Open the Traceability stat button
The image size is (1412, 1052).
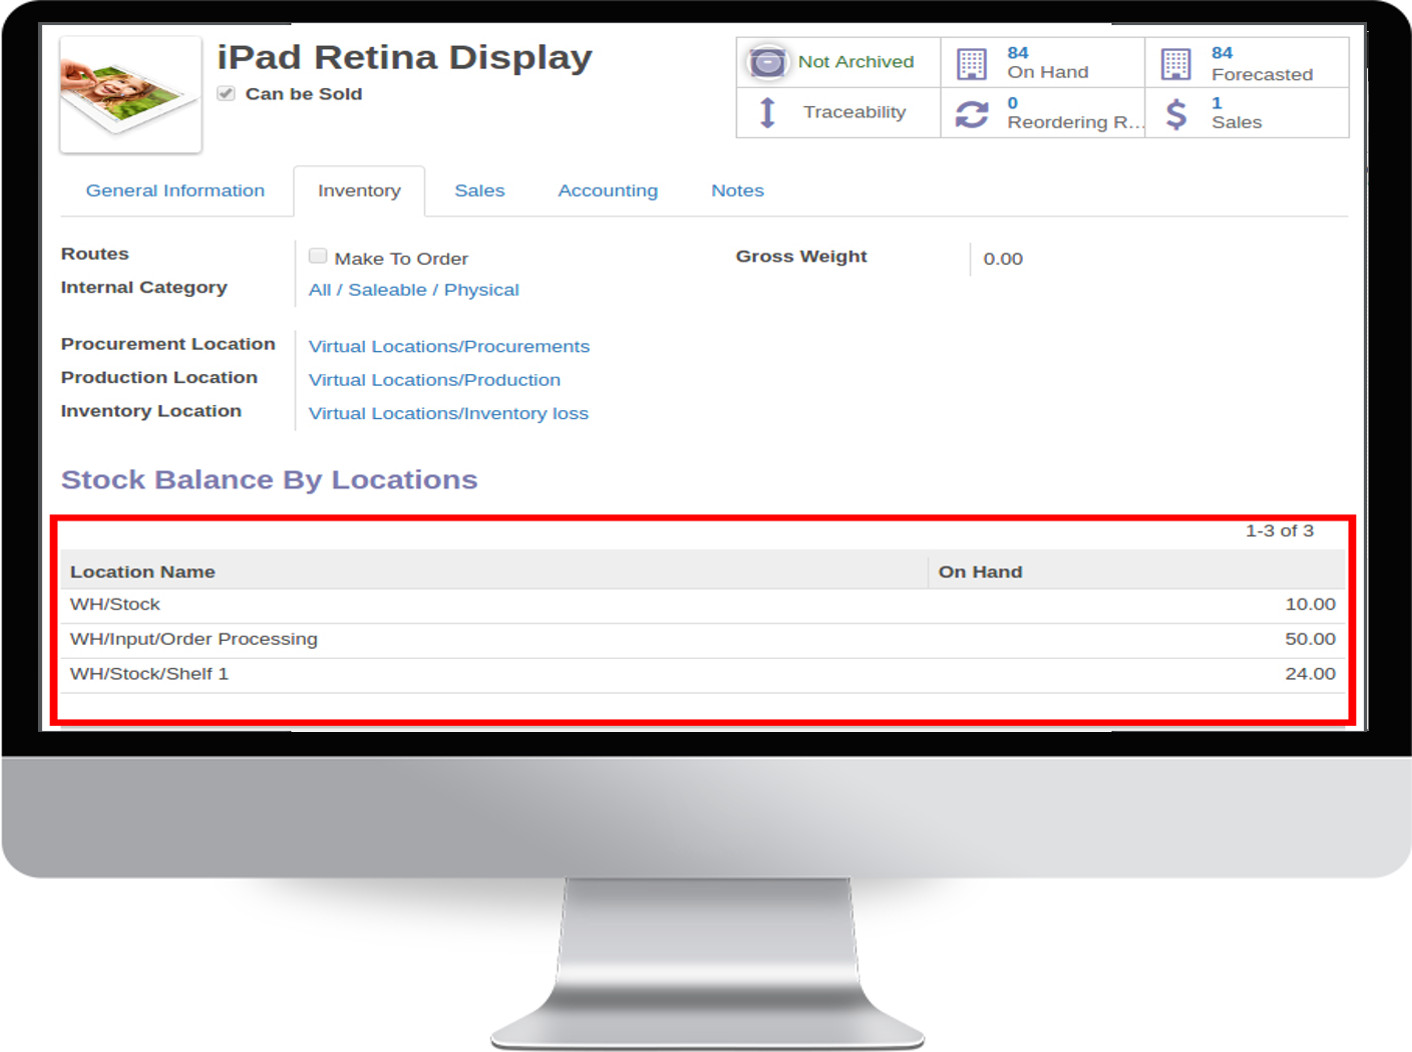[x=838, y=112]
